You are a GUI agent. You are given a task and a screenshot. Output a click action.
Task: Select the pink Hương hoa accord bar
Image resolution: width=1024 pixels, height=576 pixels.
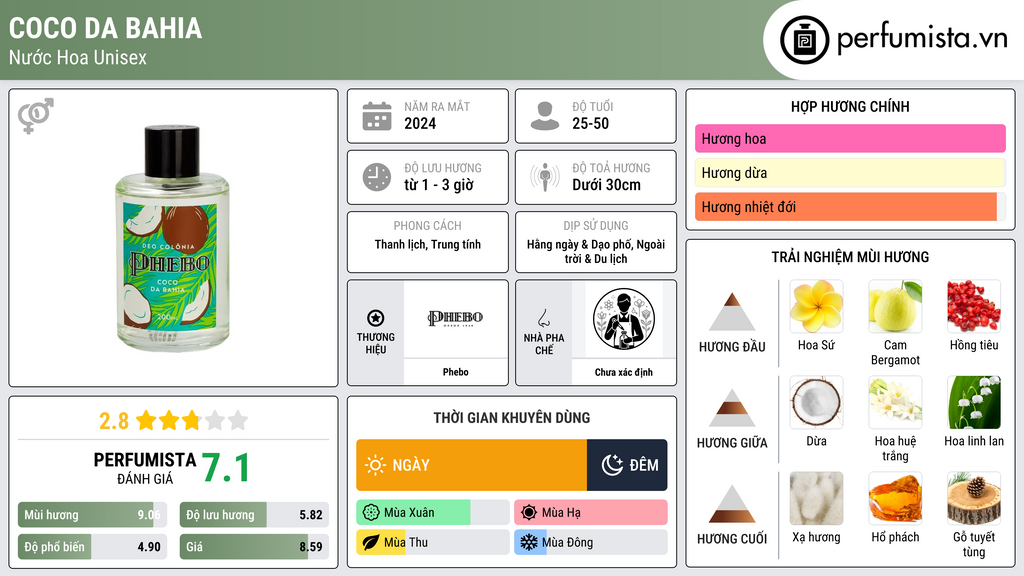[850, 138]
